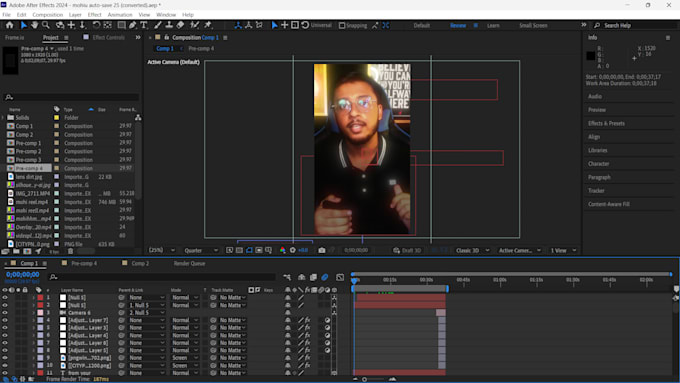Pick the Selection arrow tool
Screen dimensions: 680x383
point(23,26)
